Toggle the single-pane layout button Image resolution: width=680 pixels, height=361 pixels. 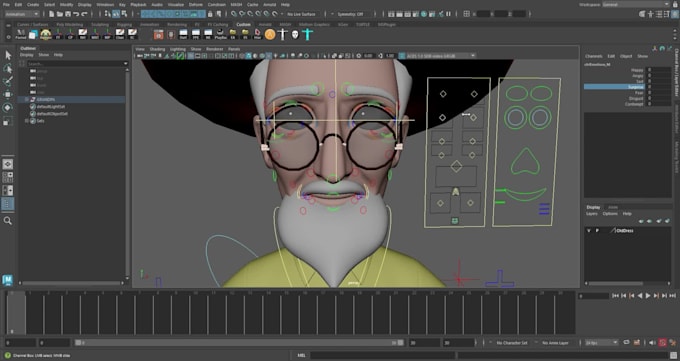(x=8, y=164)
